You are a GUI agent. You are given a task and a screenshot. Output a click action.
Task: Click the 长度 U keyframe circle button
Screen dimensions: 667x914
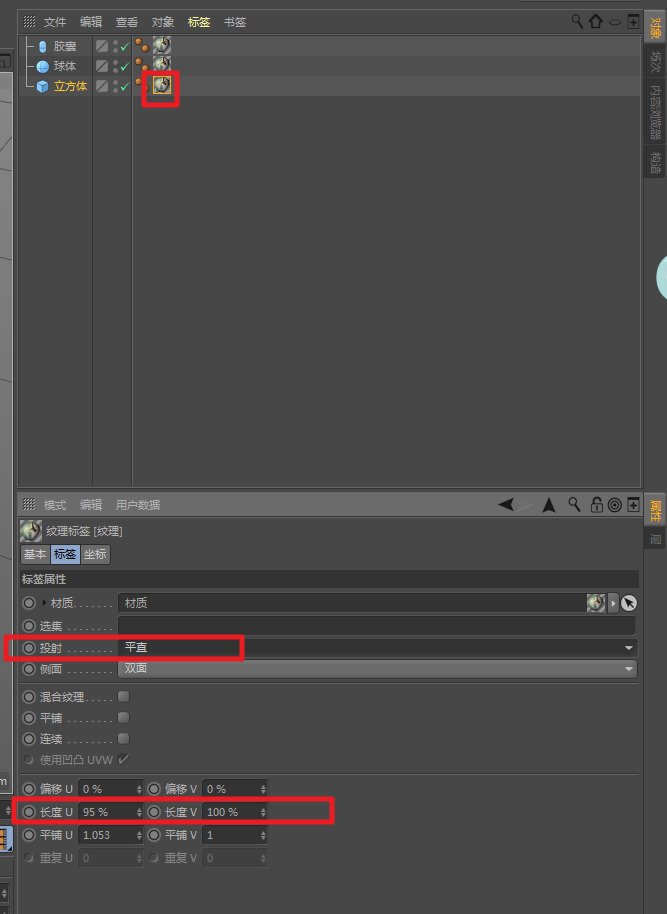(29, 811)
